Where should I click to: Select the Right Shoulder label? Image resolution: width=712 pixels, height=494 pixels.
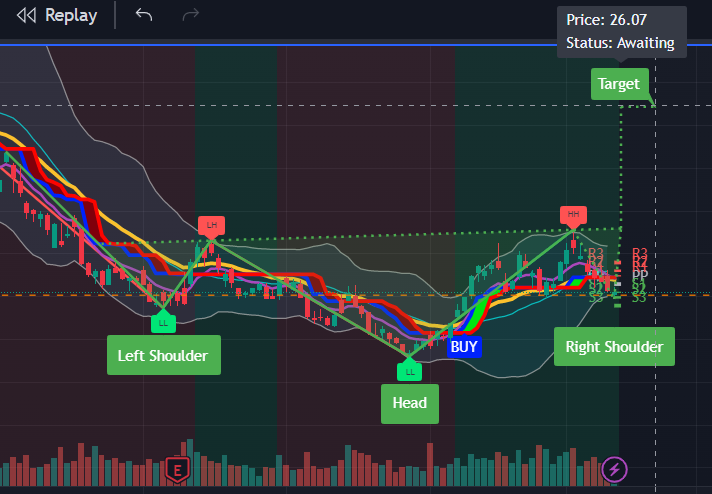click(614, 347)
